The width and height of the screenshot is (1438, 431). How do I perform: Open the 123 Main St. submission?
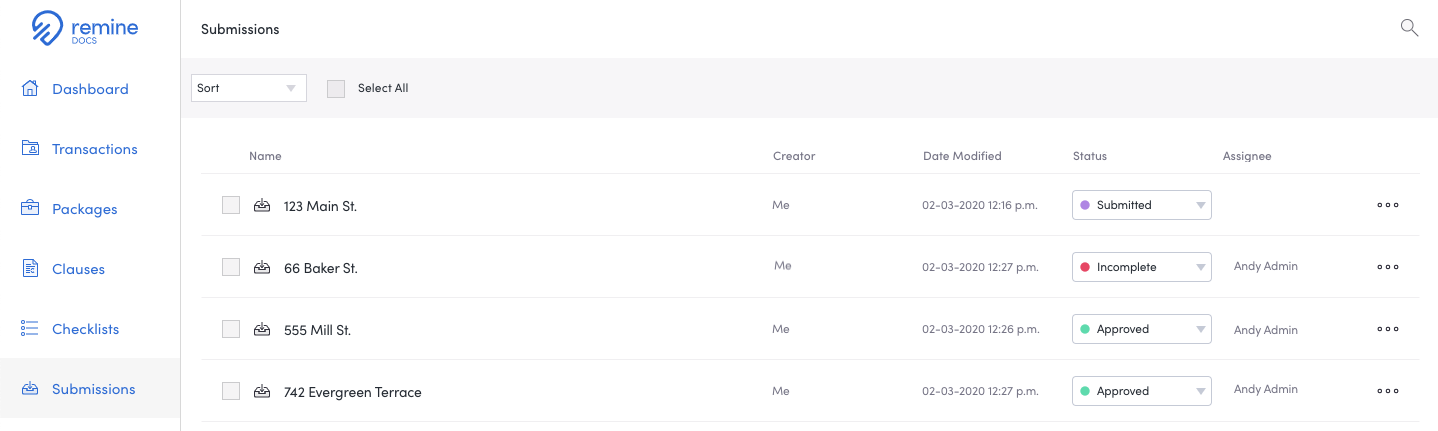tap(320, 206)
